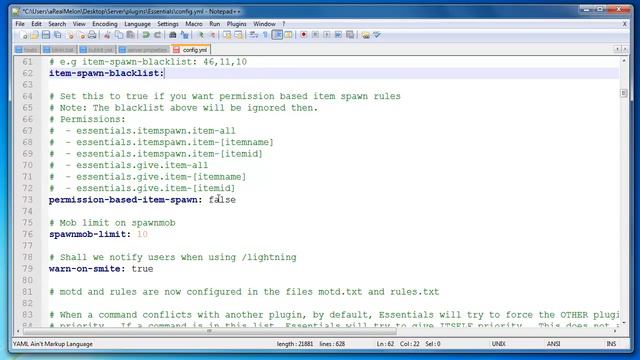Click 'YAML Ain't Markup Language' status text

coord(53,344)
